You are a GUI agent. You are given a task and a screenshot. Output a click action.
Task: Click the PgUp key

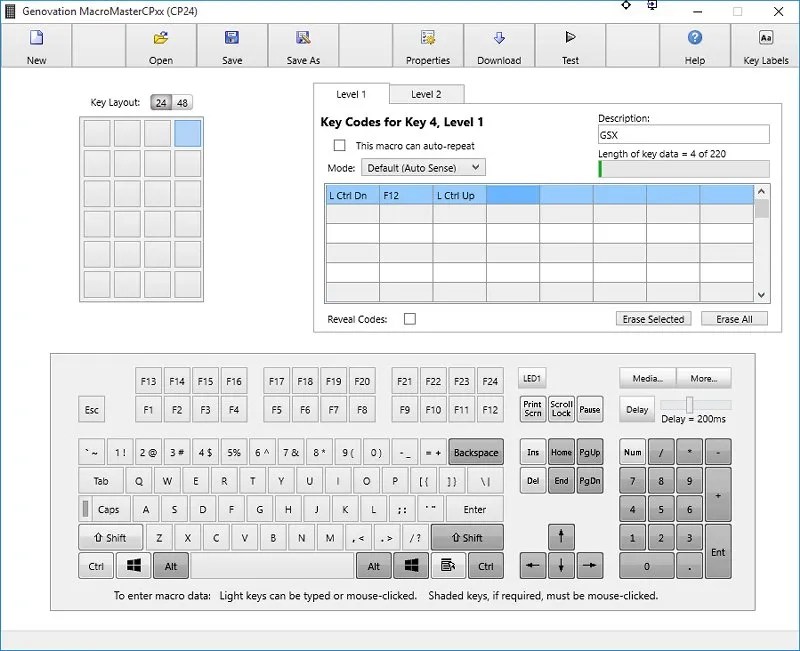(x=590, y=452)
